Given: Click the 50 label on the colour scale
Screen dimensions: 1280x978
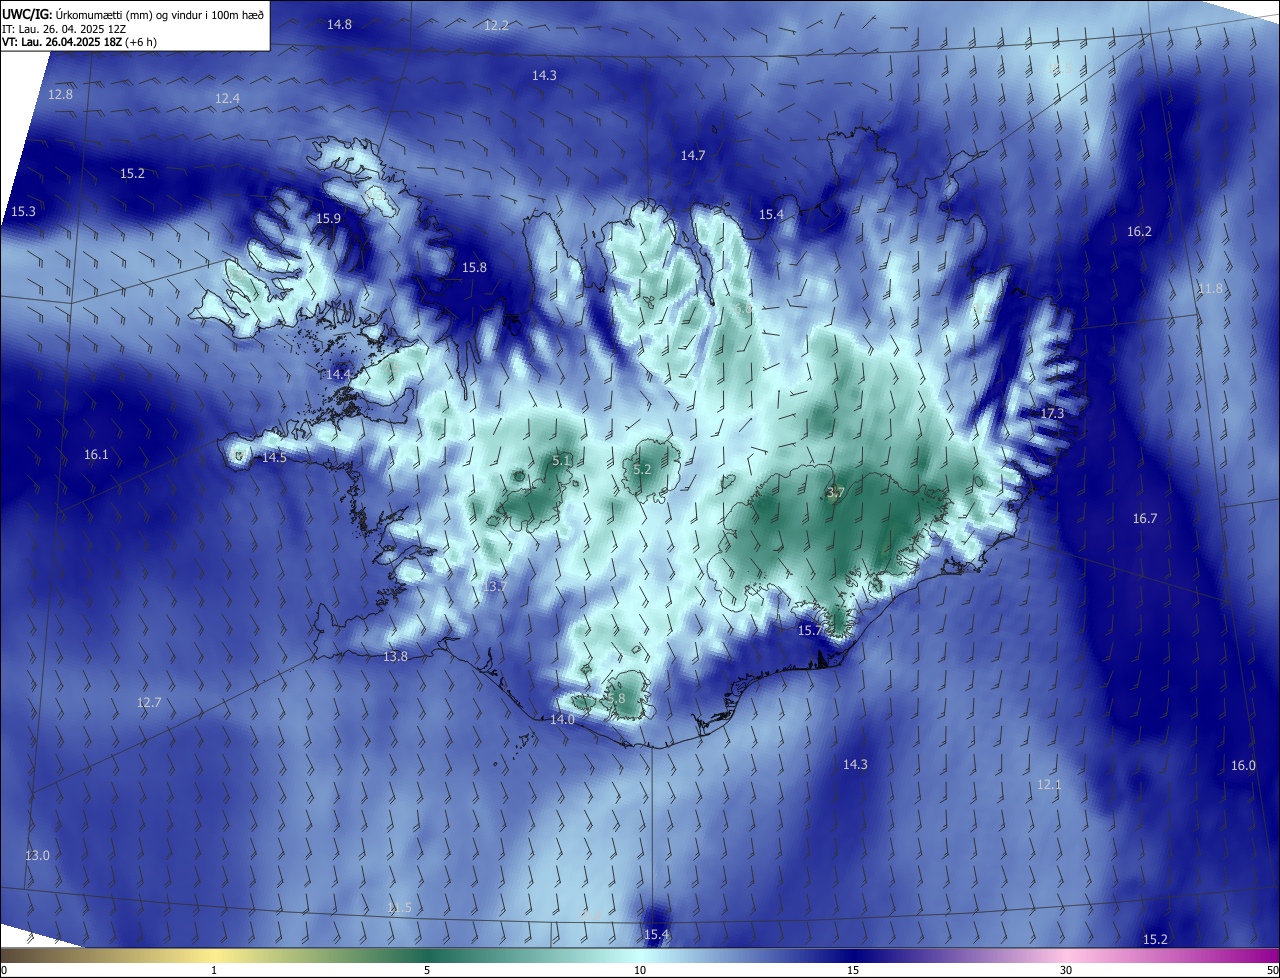Looking at the screenshot, I should click(x=1272, y=970).
